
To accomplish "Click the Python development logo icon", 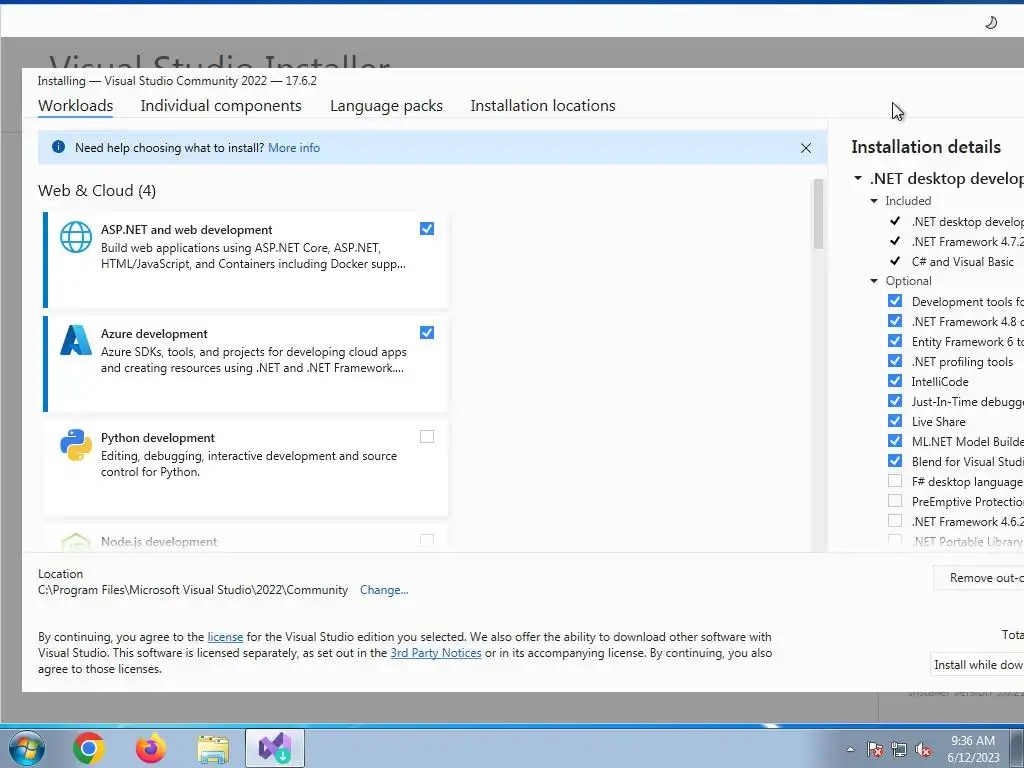I will (76, 445).
